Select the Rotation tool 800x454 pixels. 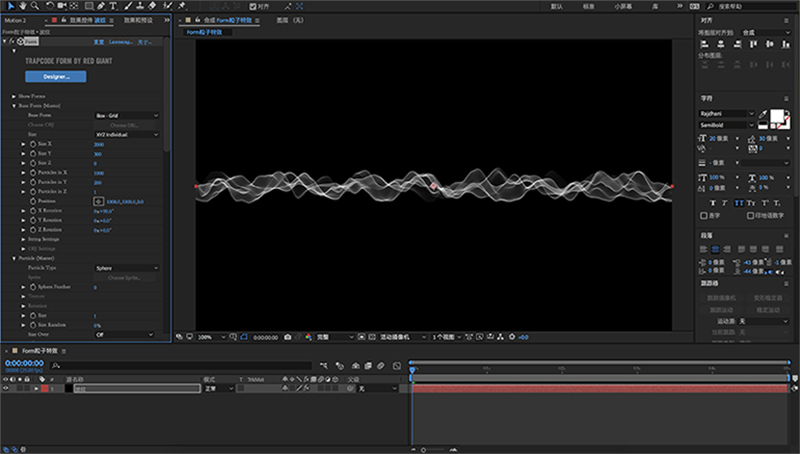click(49, 6)
